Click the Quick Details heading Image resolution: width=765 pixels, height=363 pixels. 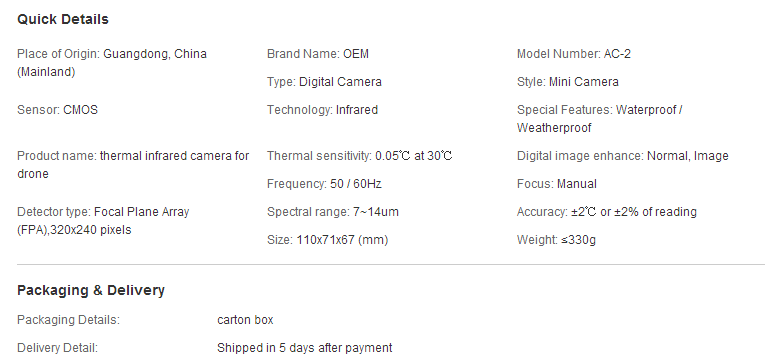tap(63, 20)
